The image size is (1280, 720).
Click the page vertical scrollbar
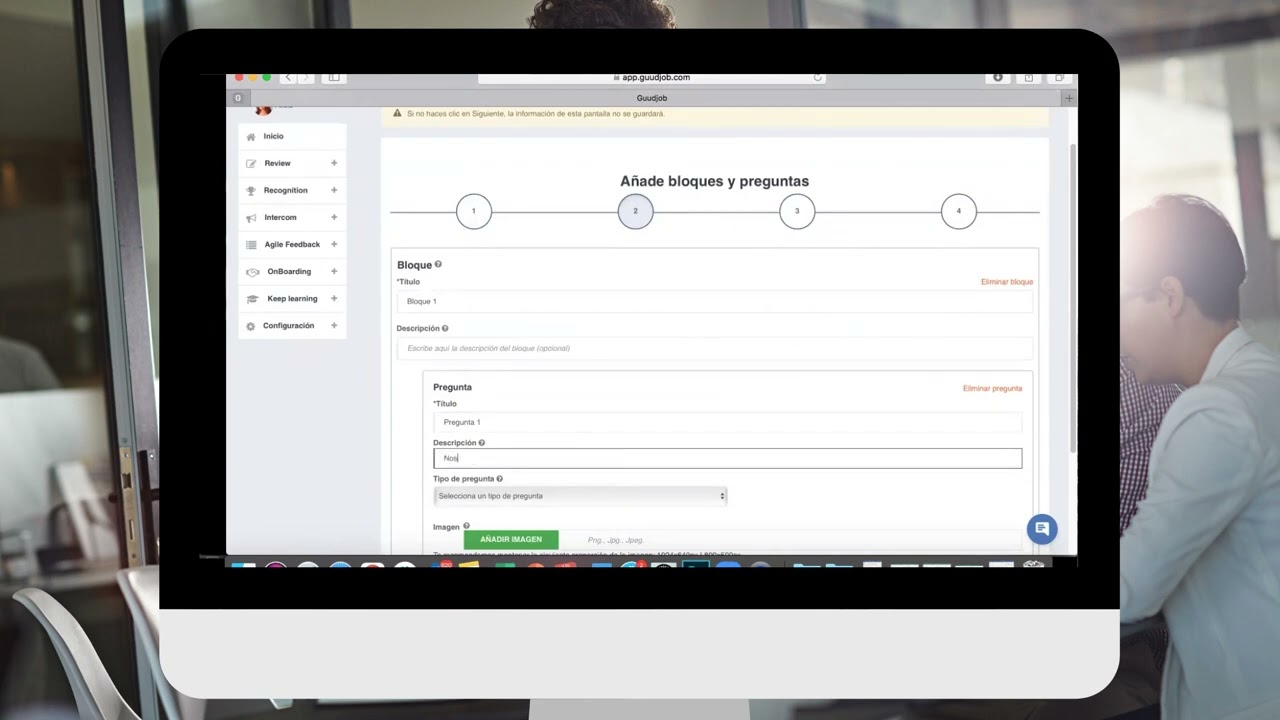[x=1074, y=298]
